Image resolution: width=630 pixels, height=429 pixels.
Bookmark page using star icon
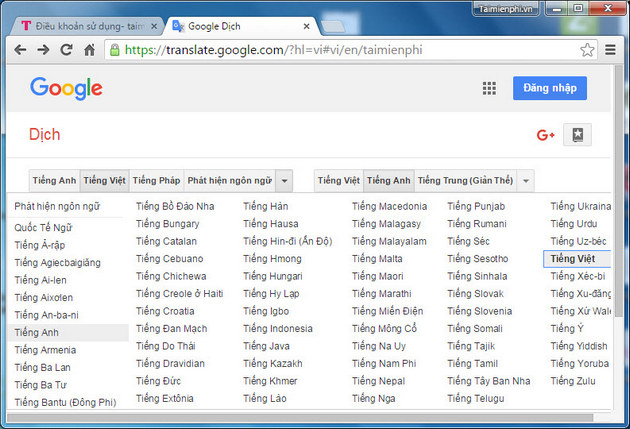(587, 49)
